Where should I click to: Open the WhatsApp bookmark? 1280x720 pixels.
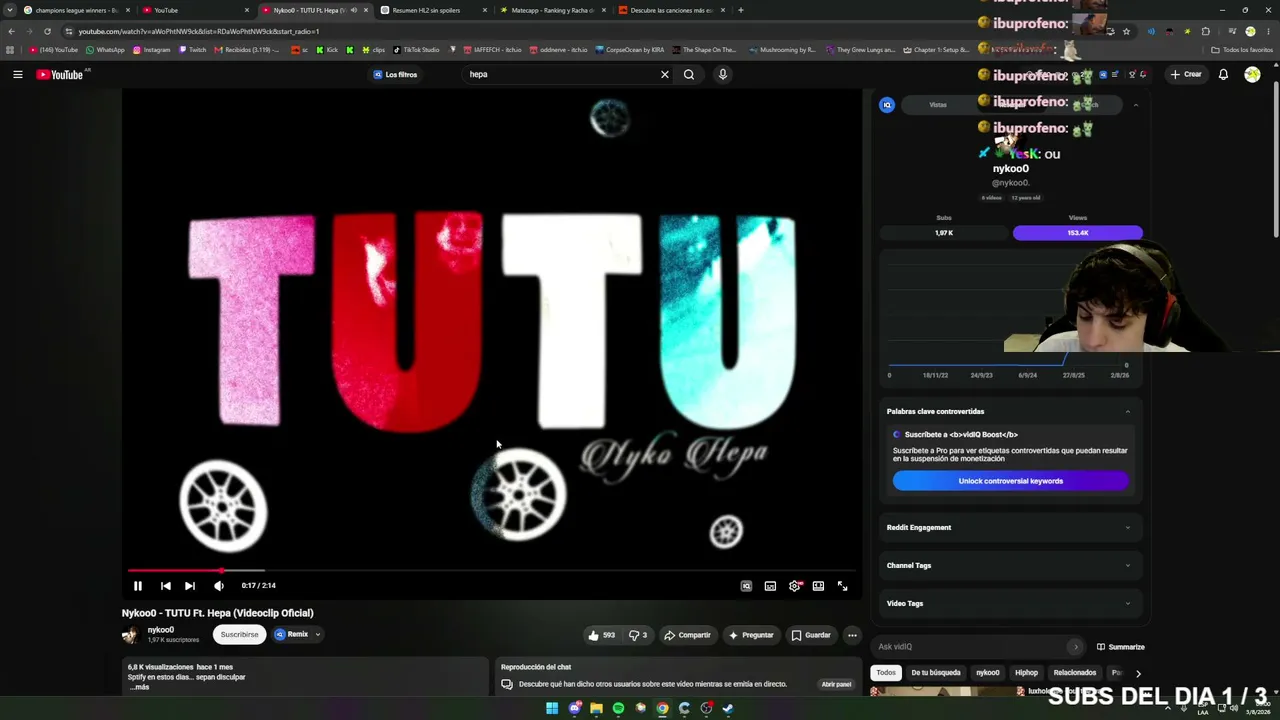pos(105,50)
